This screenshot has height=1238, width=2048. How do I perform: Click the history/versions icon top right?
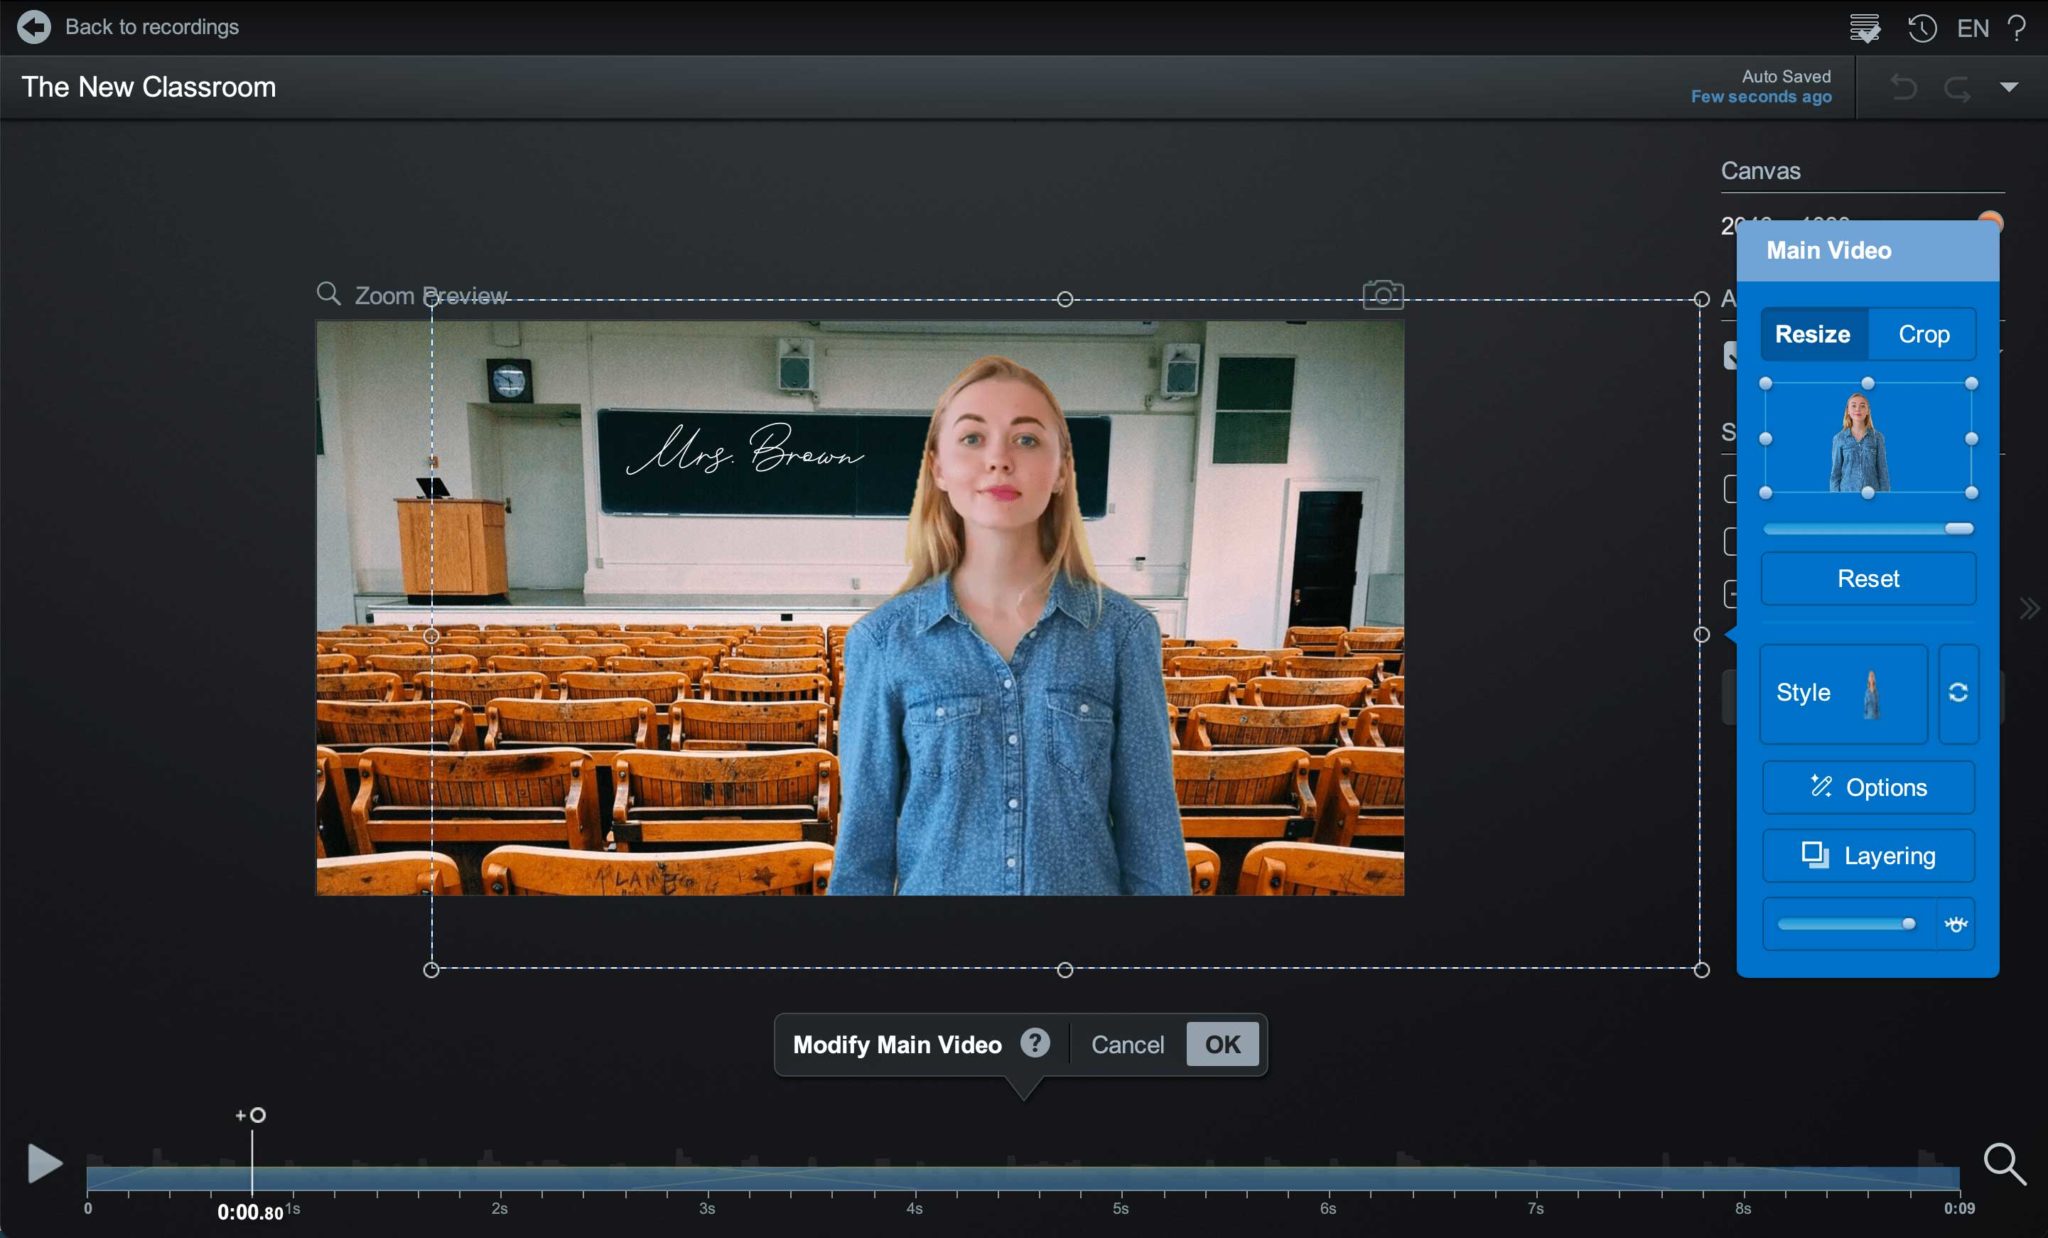[1924, 28]
